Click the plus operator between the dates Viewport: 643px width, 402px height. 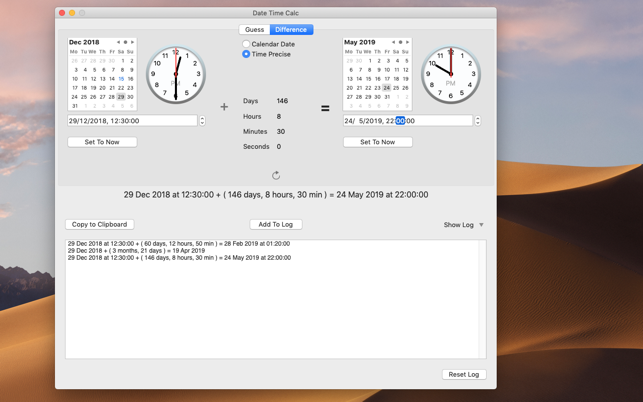[x=224, y=107]
